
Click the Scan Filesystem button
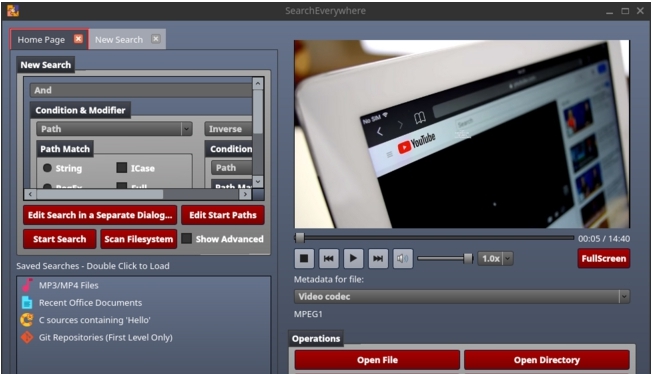click(138, 239)
